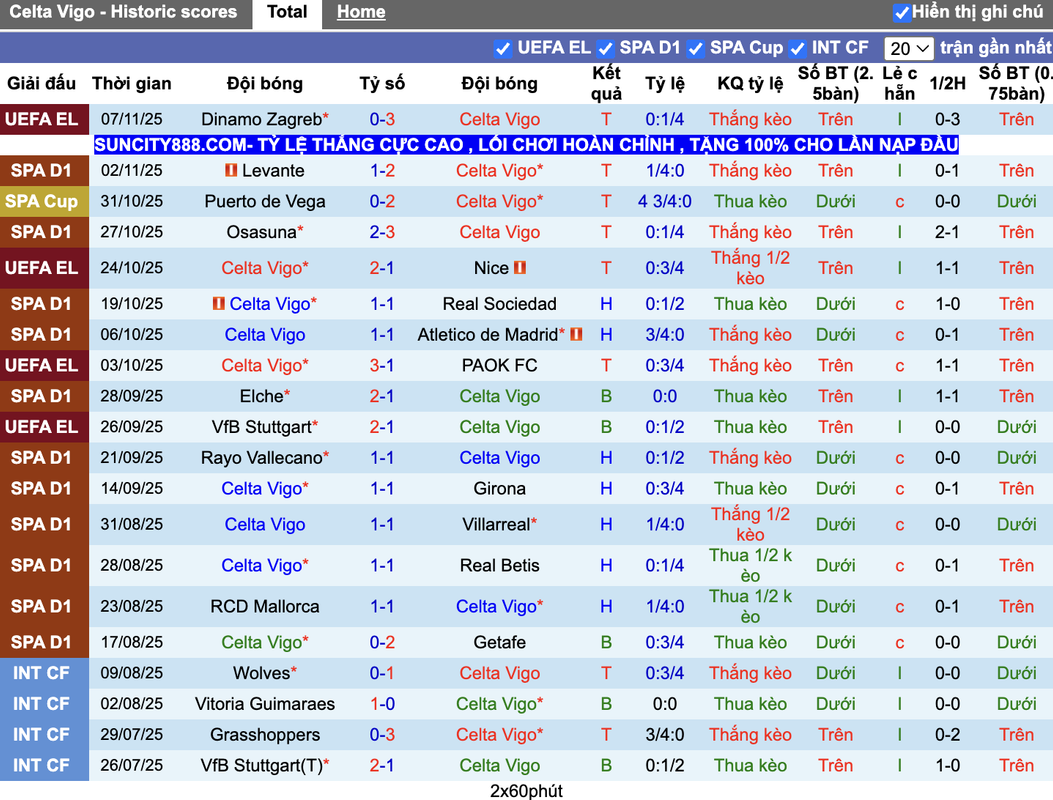1053x800 pixels.
Task: Click odds 0:0 in Elche row
Action: pyautogui.click(x=665, y=396)
